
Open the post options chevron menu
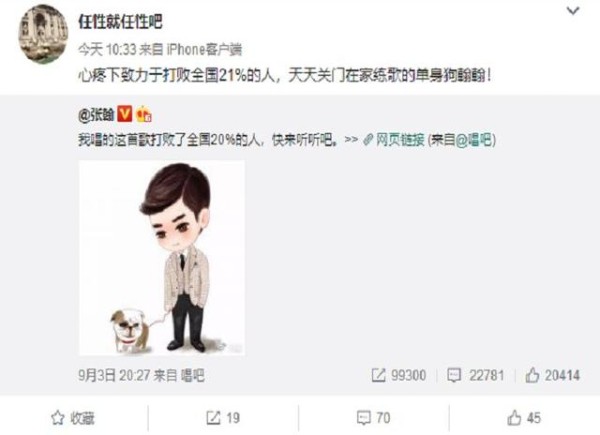572,11
